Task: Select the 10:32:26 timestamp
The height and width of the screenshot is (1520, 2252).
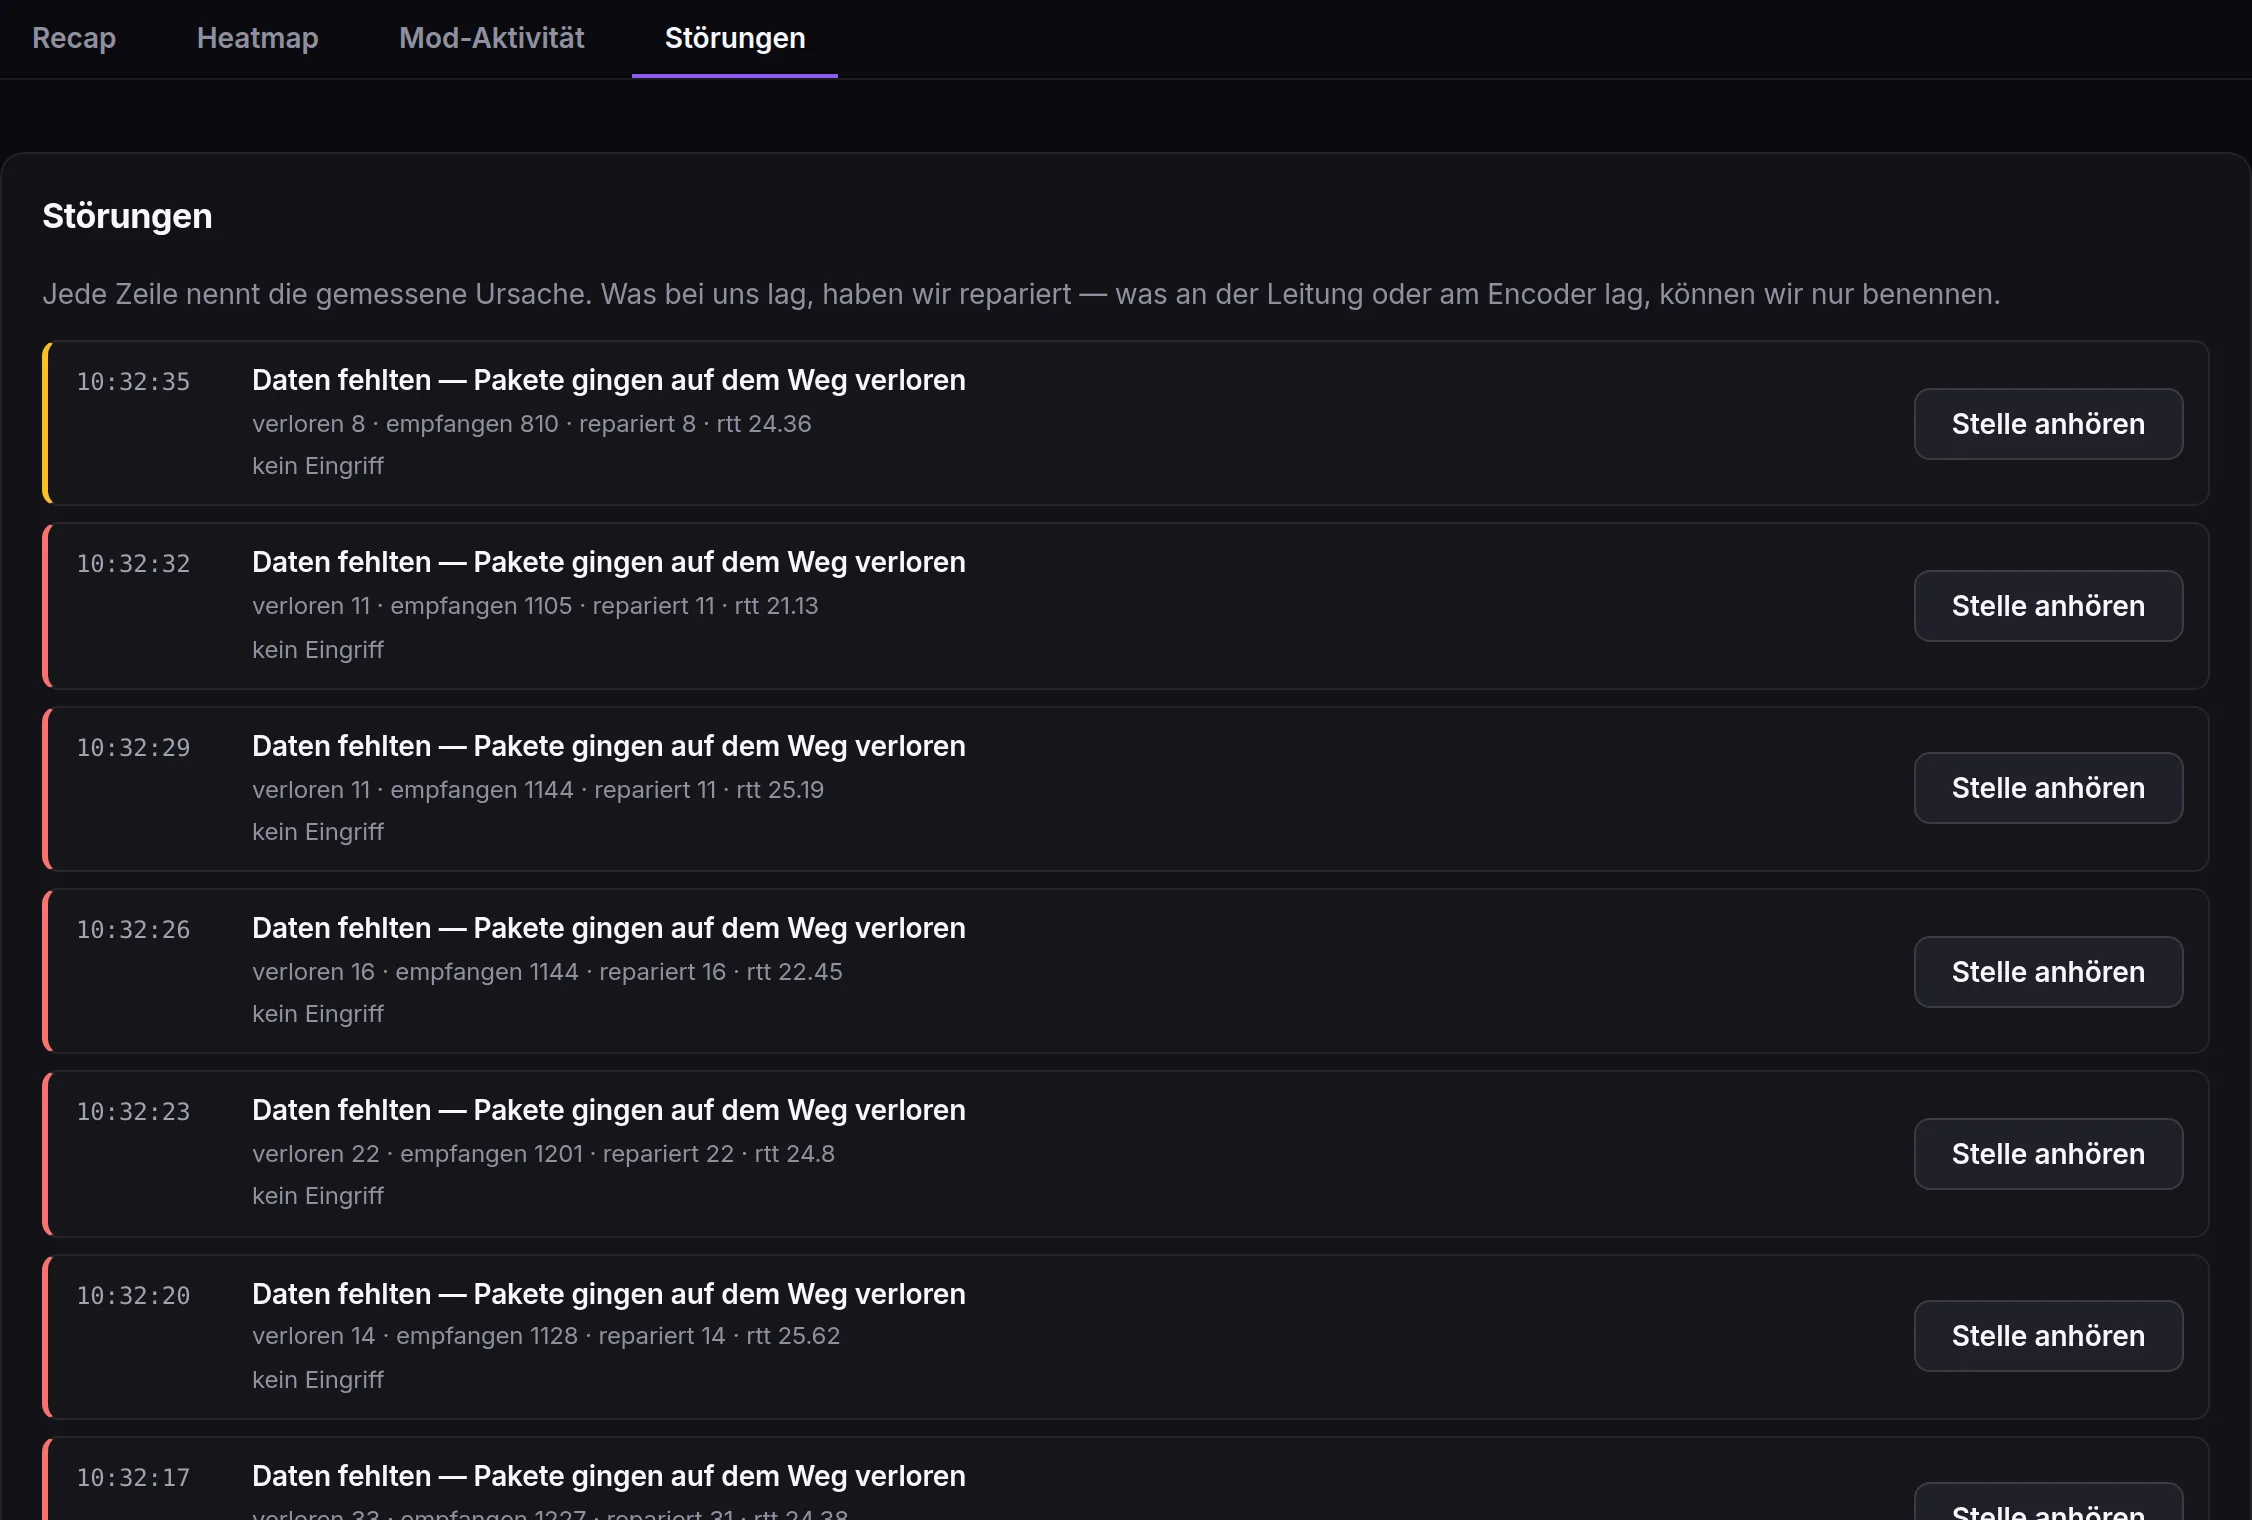Action: point(133,930)
